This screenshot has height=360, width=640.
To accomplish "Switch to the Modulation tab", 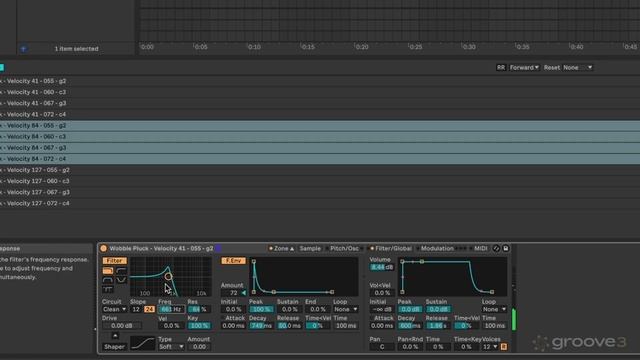I will coord(437,248).
